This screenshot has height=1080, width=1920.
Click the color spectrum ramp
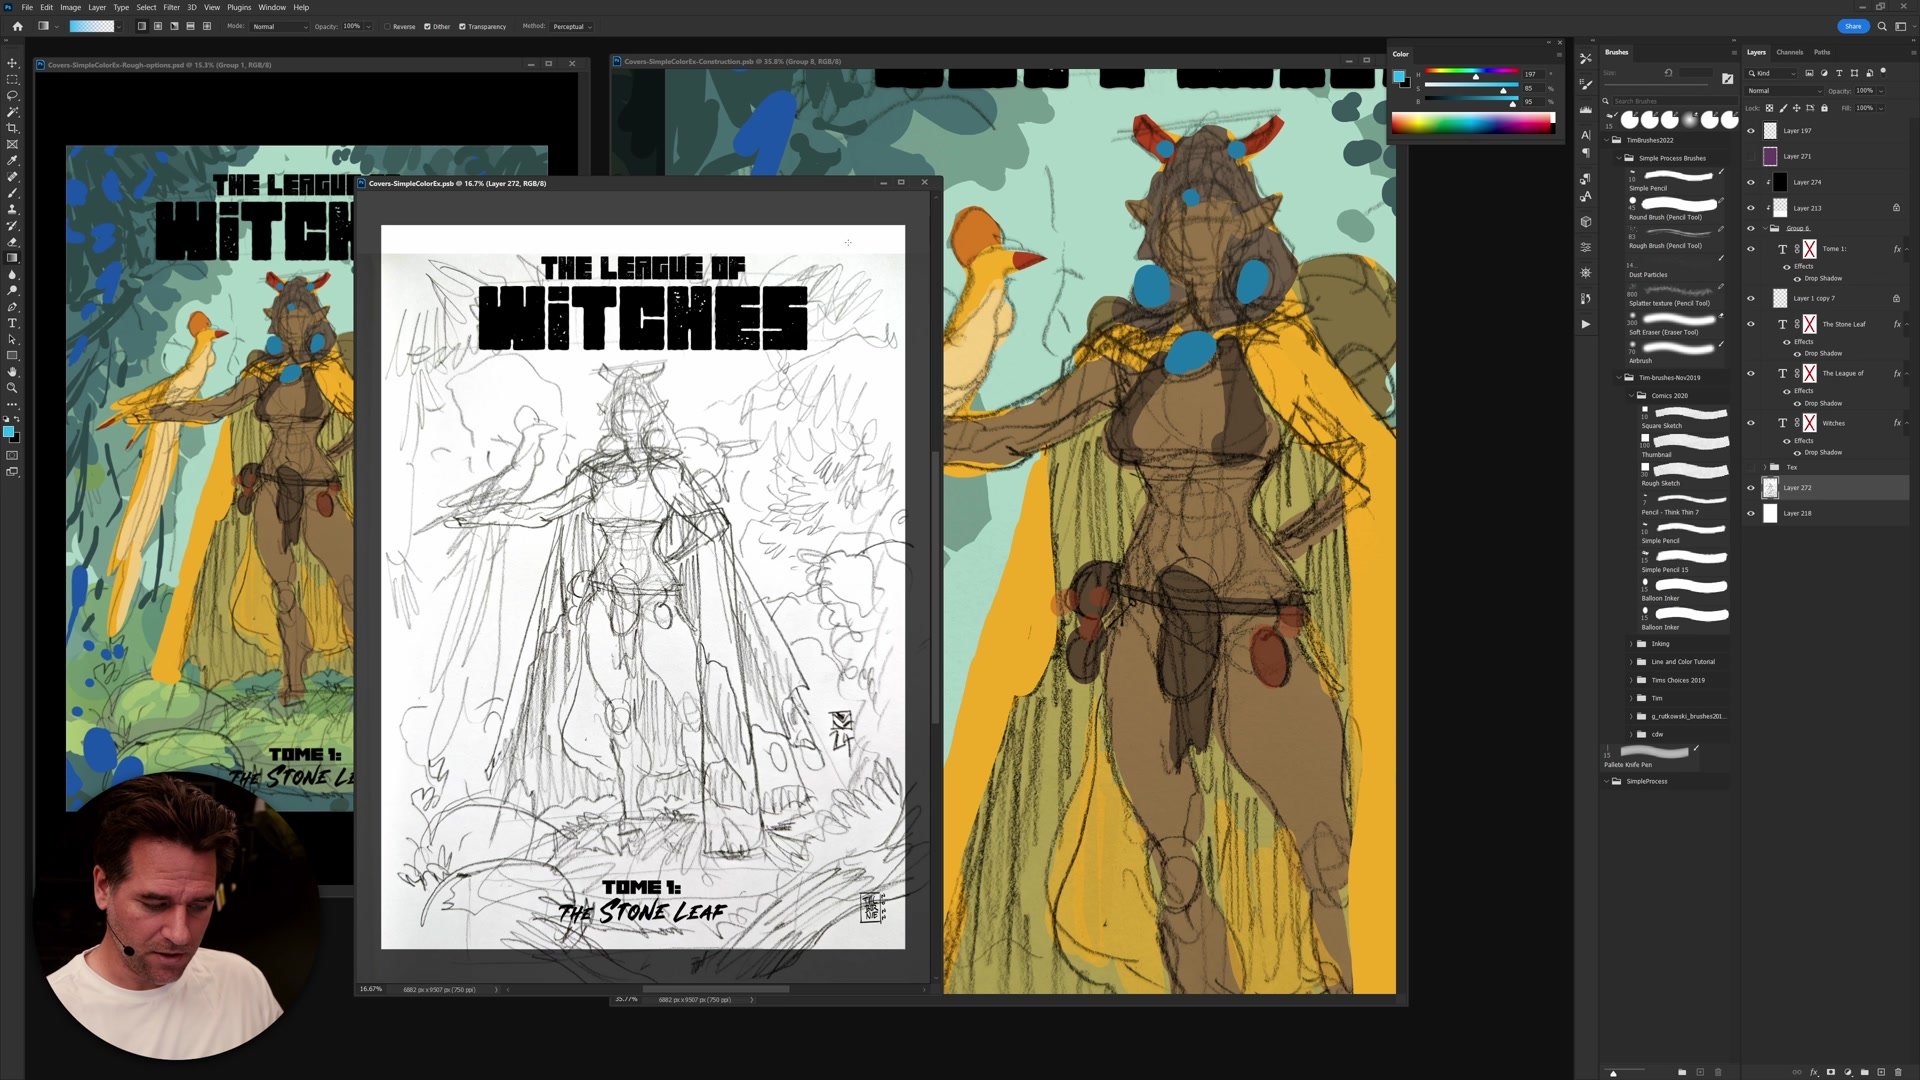(1470, 123)
